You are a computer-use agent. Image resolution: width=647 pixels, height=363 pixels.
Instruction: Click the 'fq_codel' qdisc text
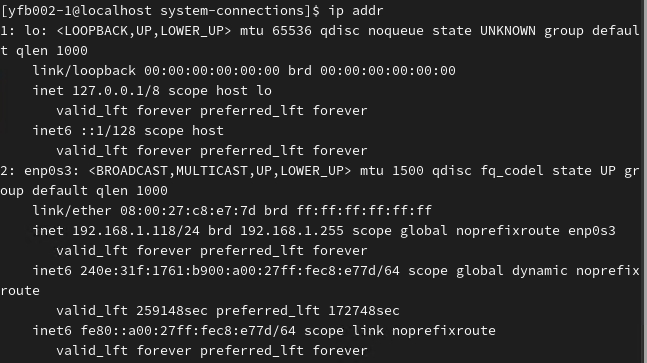click(x=512, y=171)
